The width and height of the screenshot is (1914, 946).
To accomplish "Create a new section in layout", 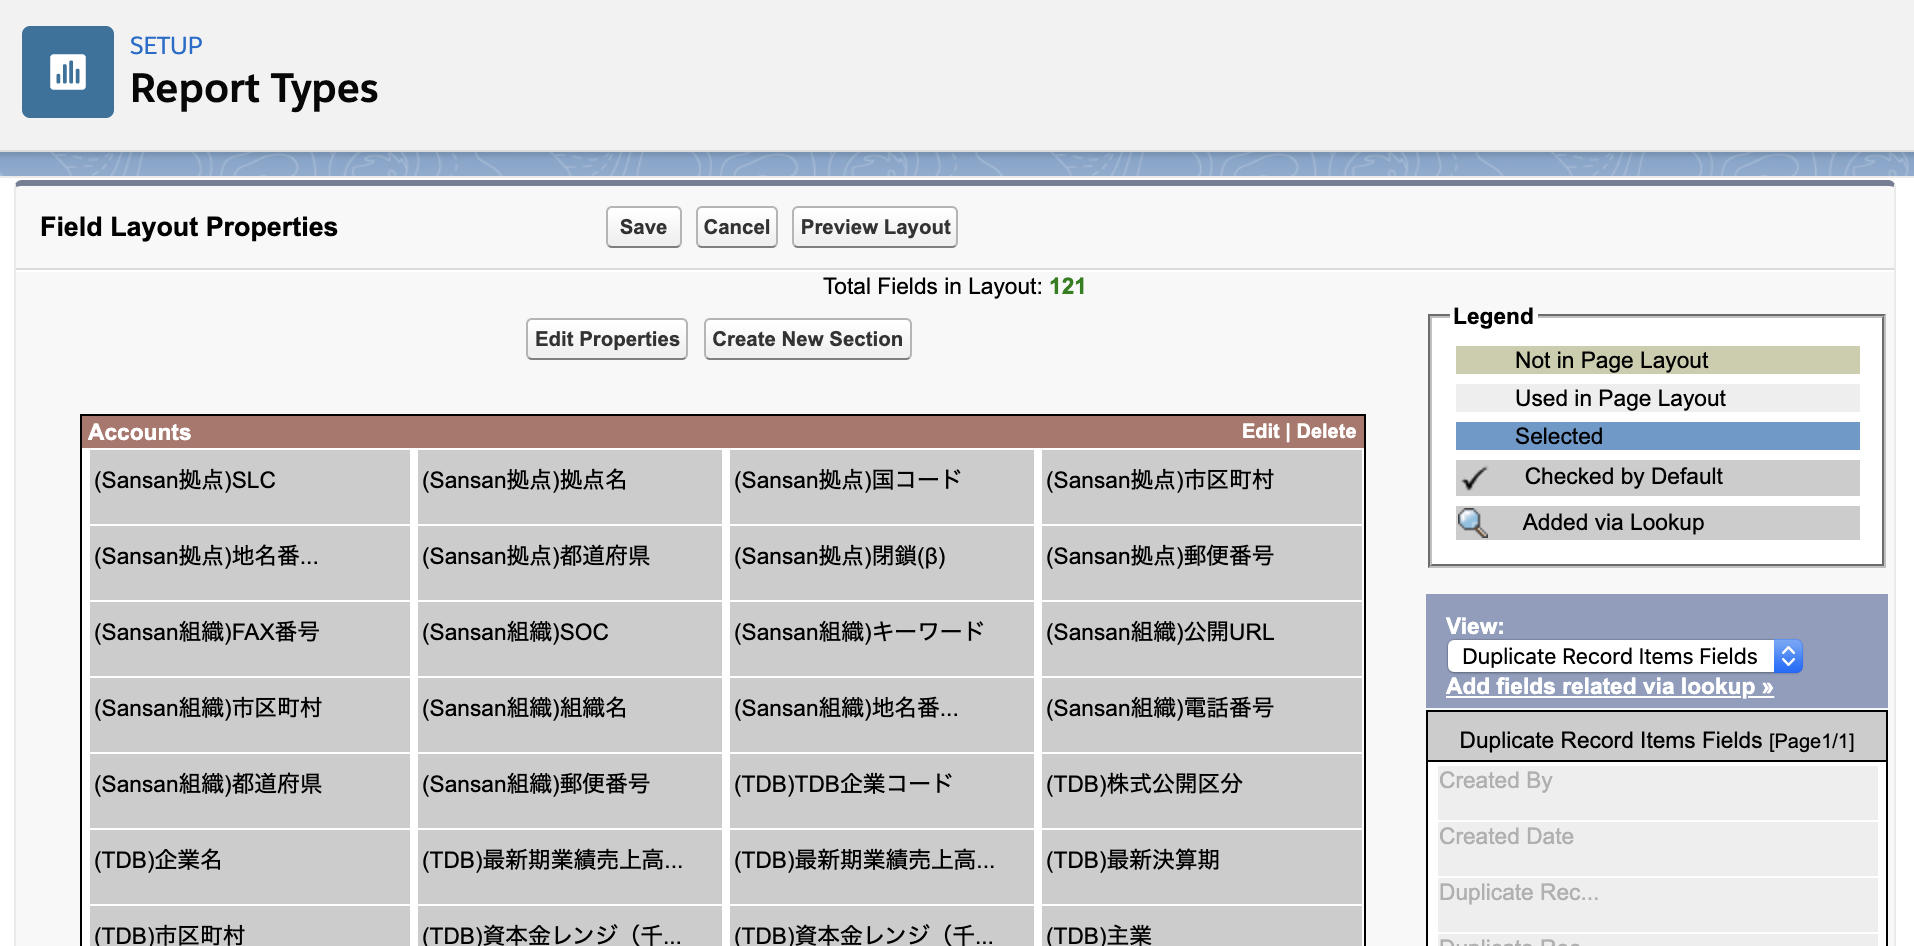I will [x=807, y=339].
